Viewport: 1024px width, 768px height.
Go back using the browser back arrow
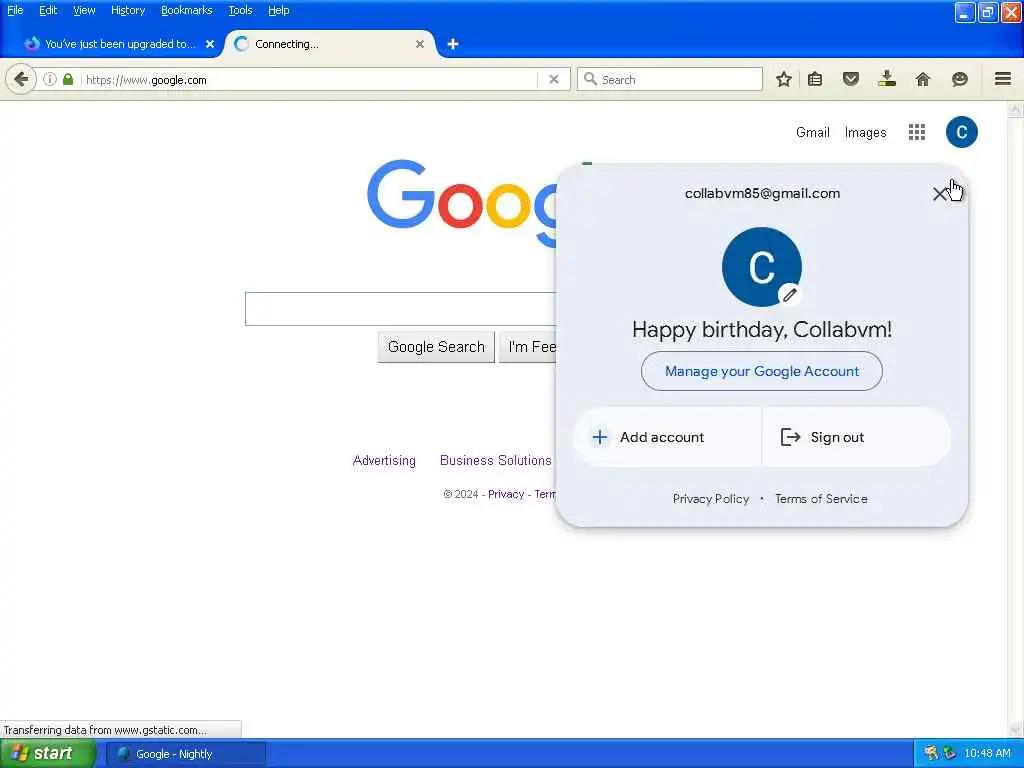[21, 80]
